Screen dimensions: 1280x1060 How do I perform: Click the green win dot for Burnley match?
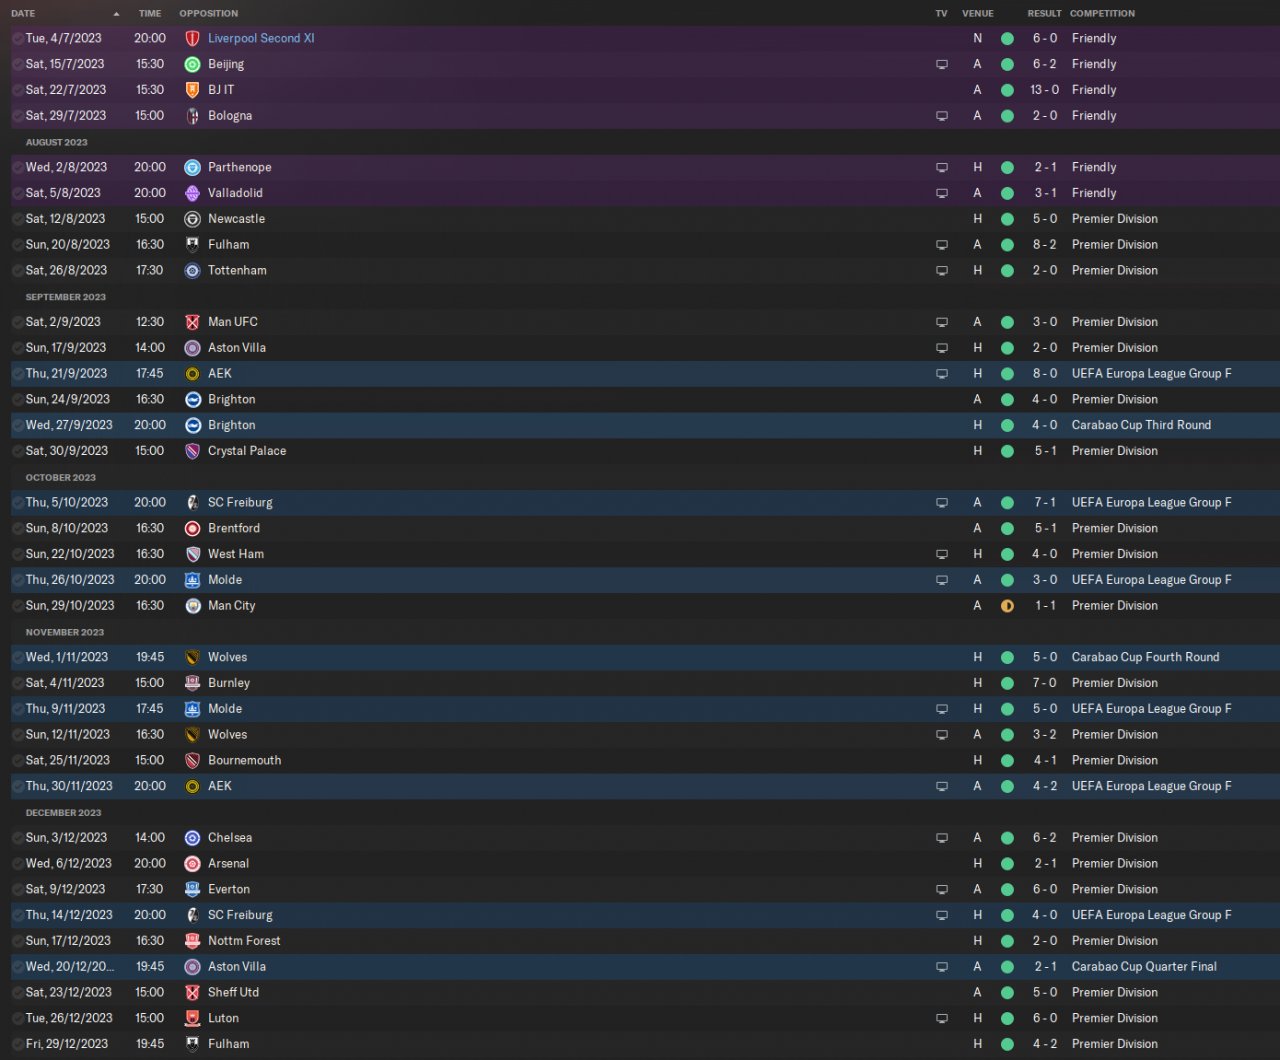pos(1007,683)
